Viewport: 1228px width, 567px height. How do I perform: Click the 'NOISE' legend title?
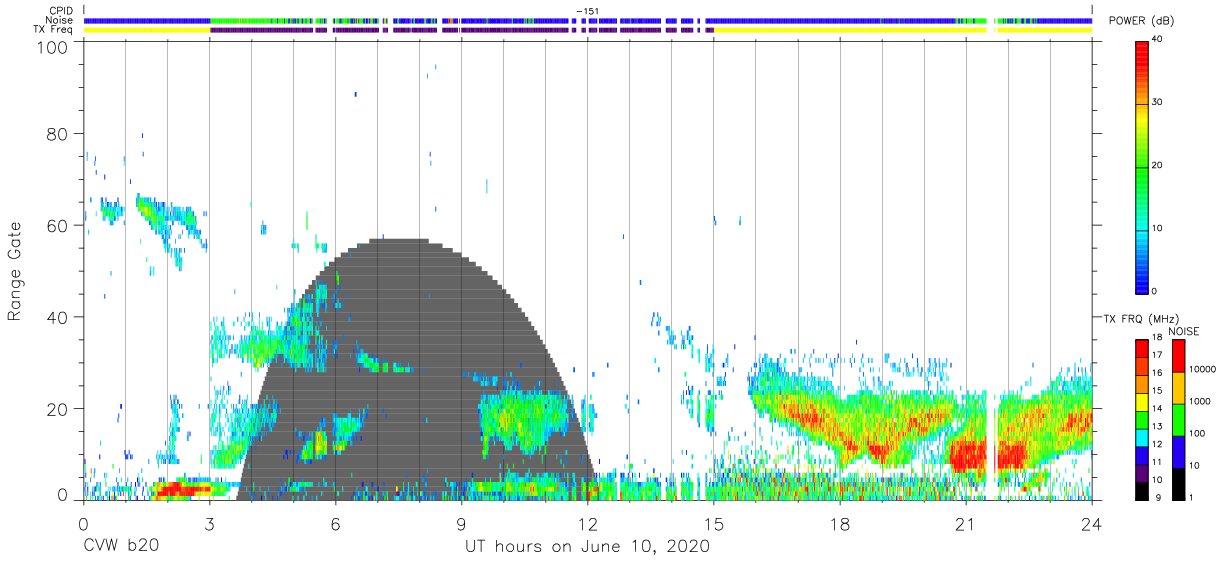[x=1182, y=331]
